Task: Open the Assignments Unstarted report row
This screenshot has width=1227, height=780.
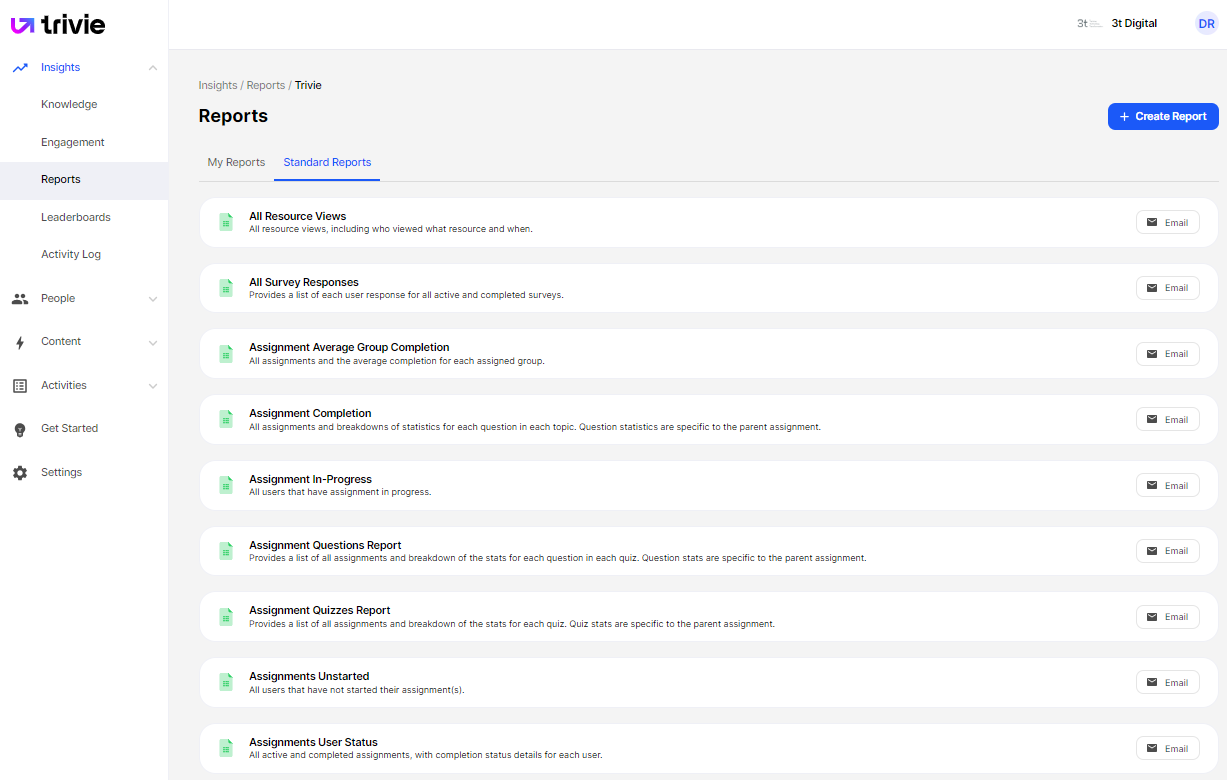Action: pyautogui.click(x=309, y=677)
